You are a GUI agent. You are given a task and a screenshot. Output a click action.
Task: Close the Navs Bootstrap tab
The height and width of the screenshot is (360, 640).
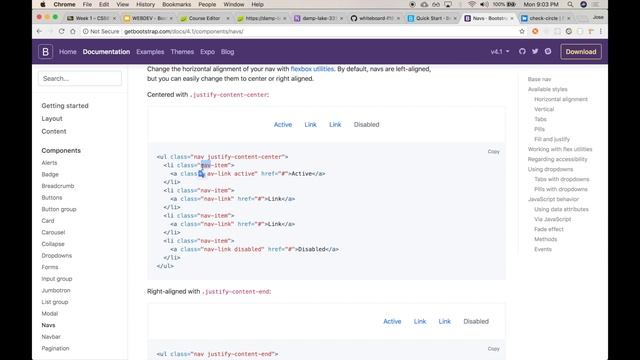[x=511, y=18]
